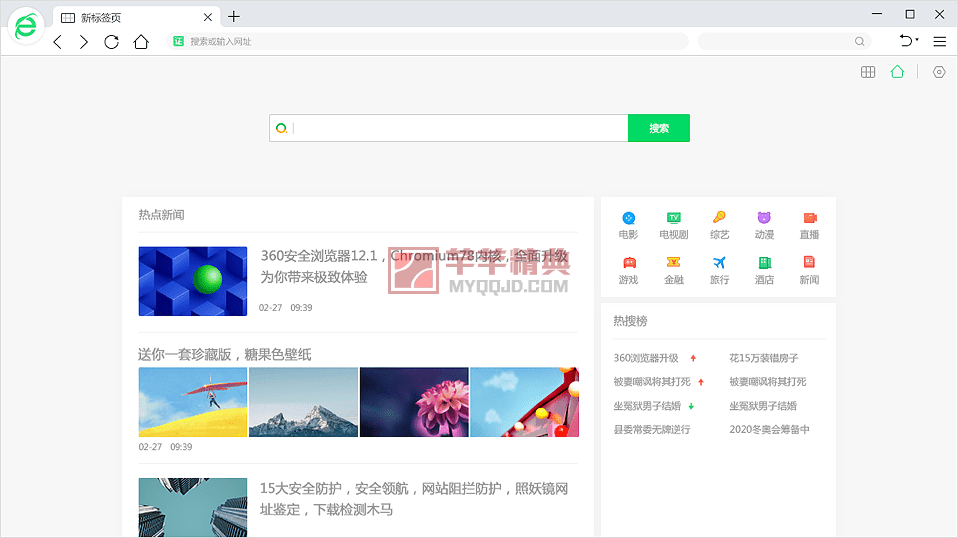Image resolution: width=958 pixels, height=538 pixels.
Task: Switch to grid view icon
Action: pyautogui.click(x=868, y=72)
